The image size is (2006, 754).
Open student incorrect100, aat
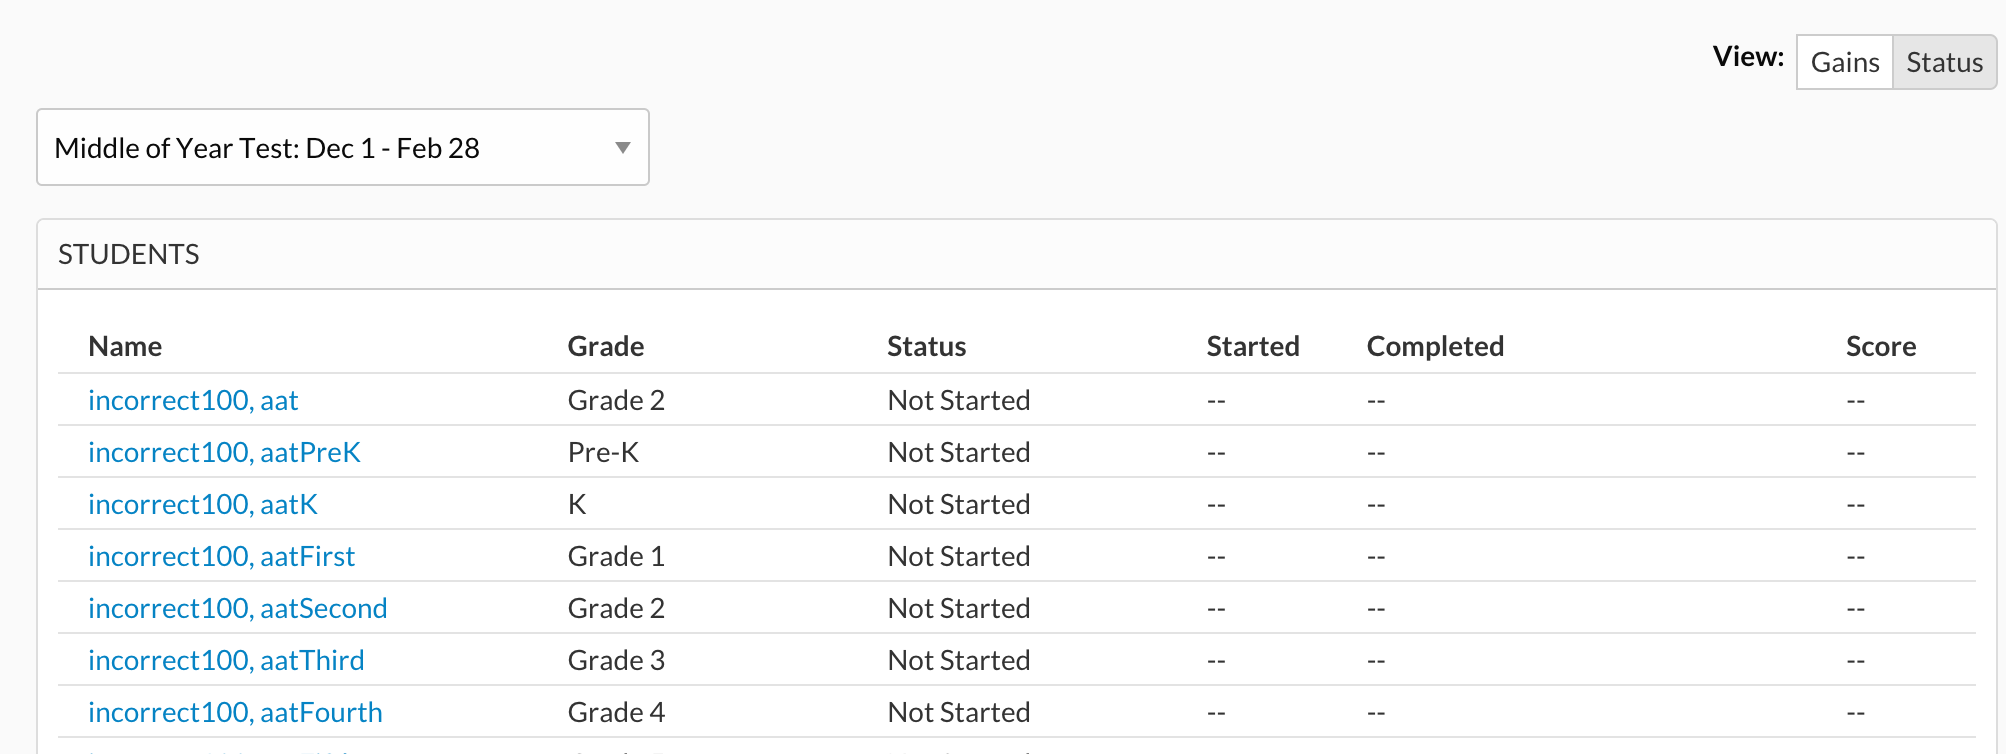click(193, 400)
